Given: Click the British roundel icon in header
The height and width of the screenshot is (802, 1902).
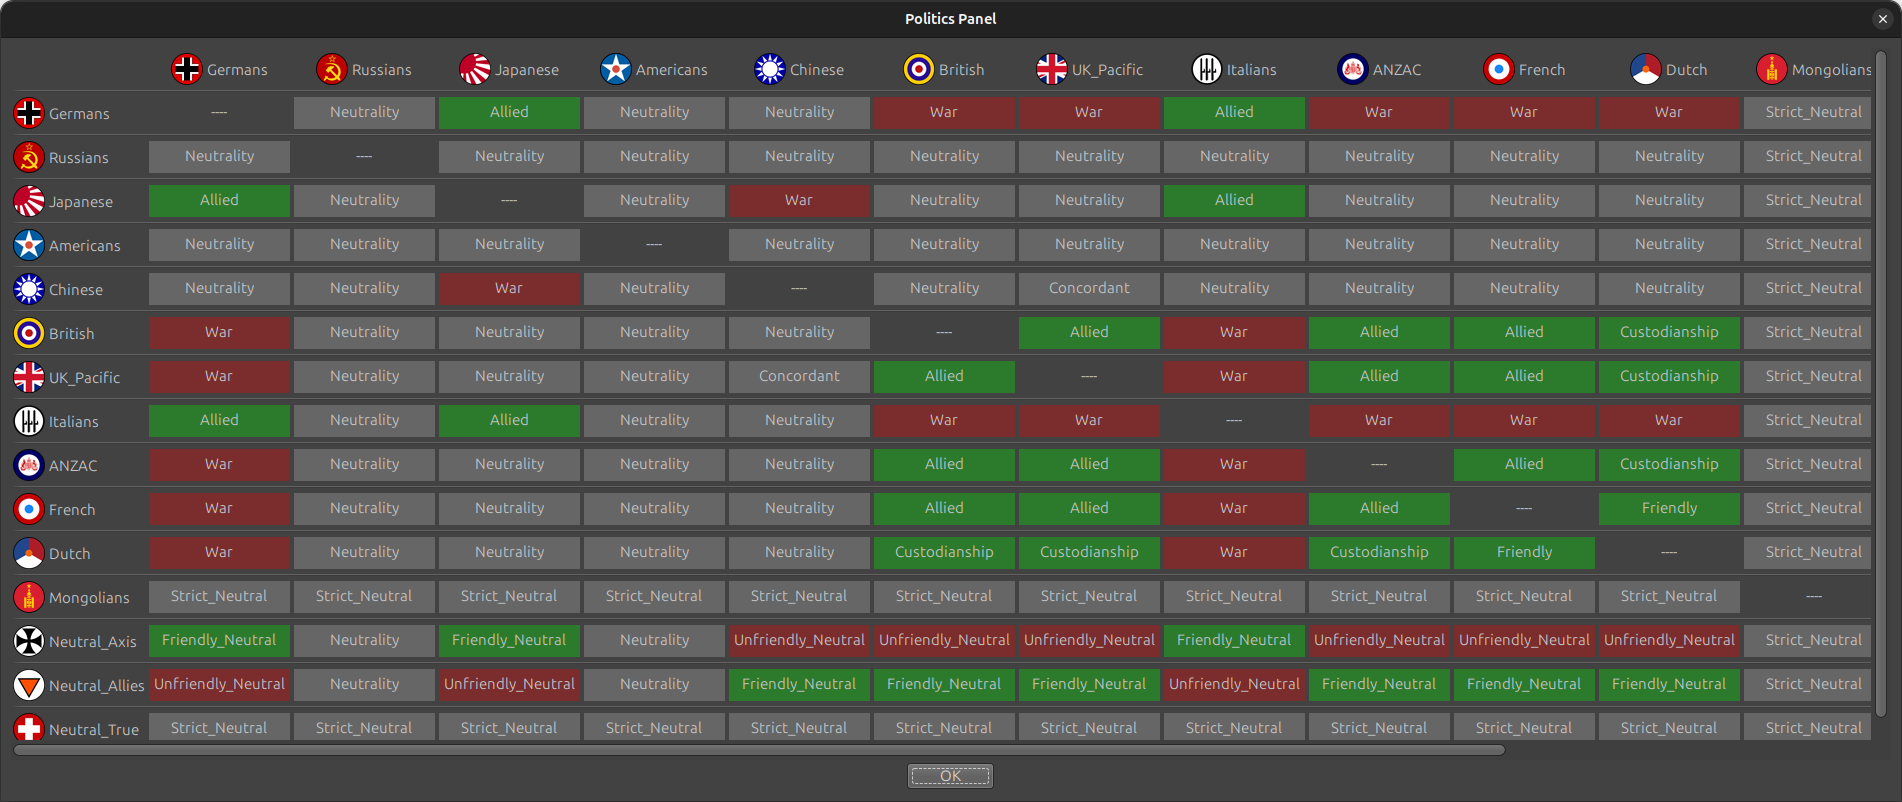Looking at the screenshot, I should coord(918,69).
